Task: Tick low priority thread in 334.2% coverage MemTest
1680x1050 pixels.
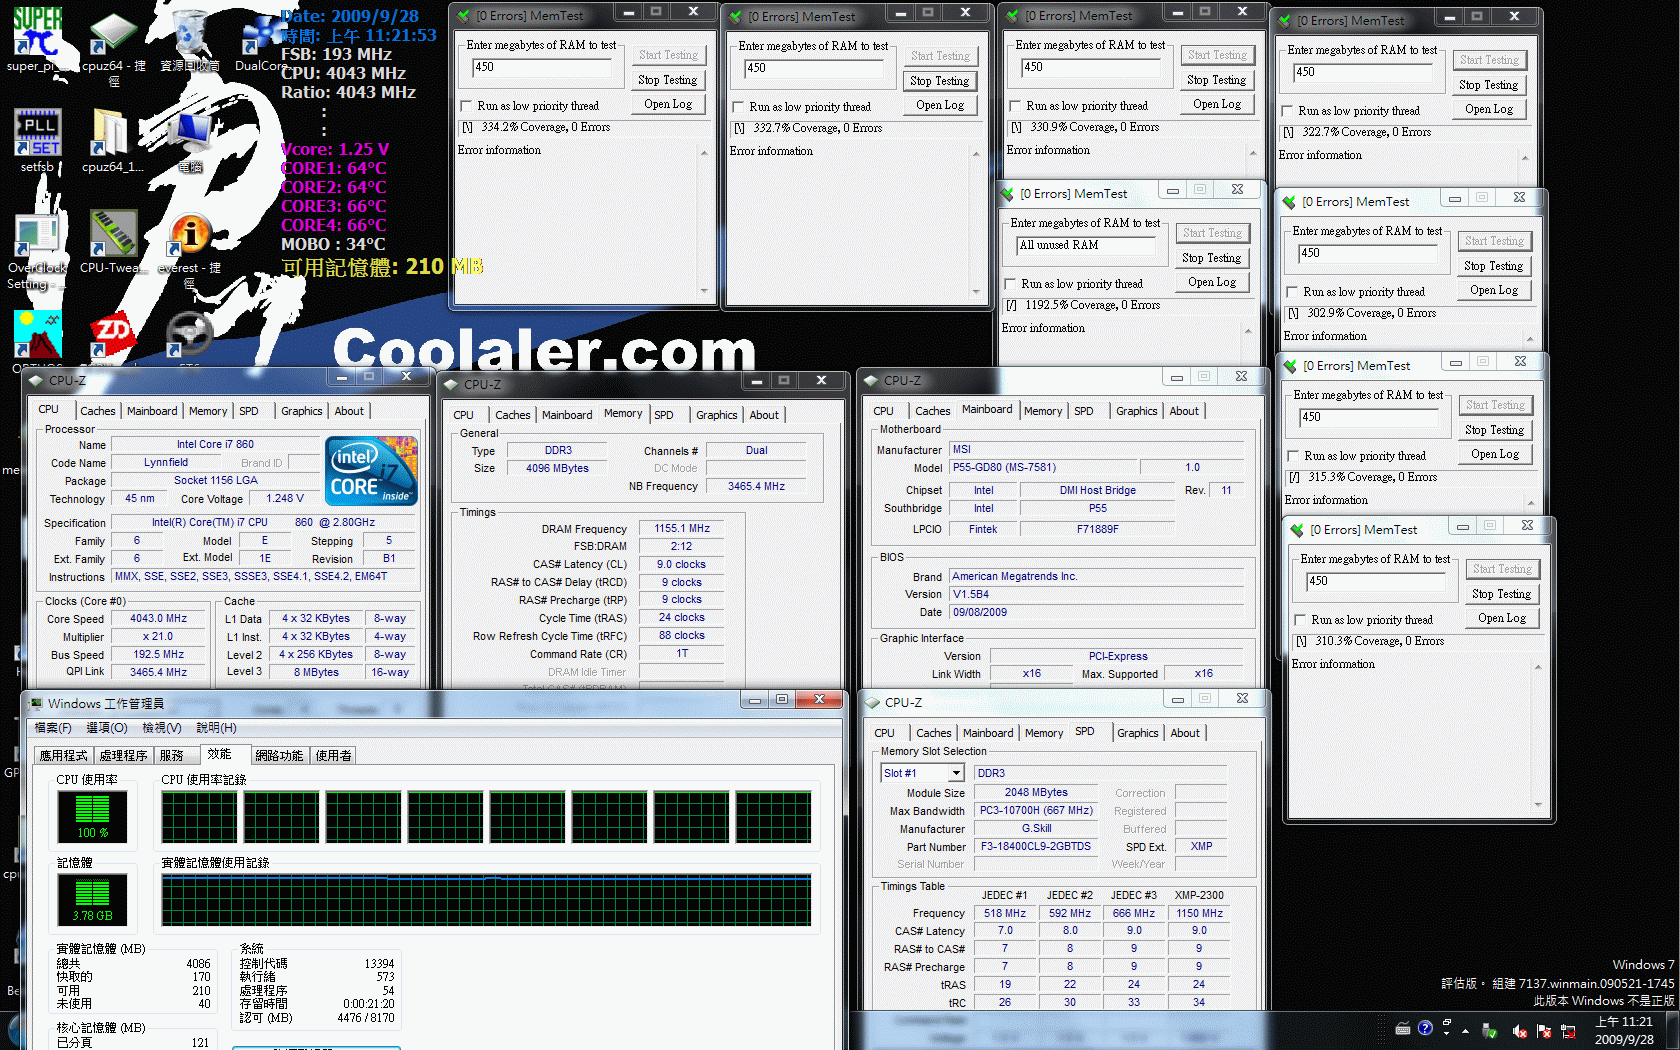Action: pos(465,106)
